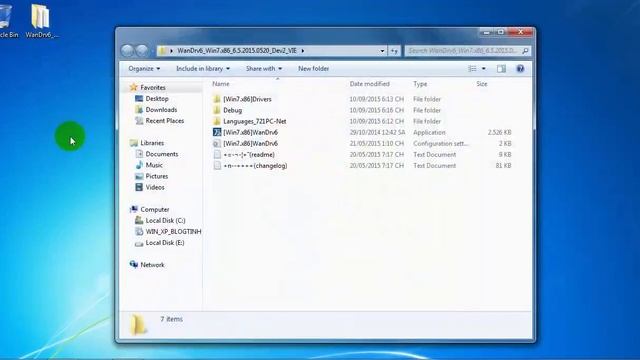The image size is (640, 360).
Task: Click the Computer icon in navigation pane
Action: (133, 209)
